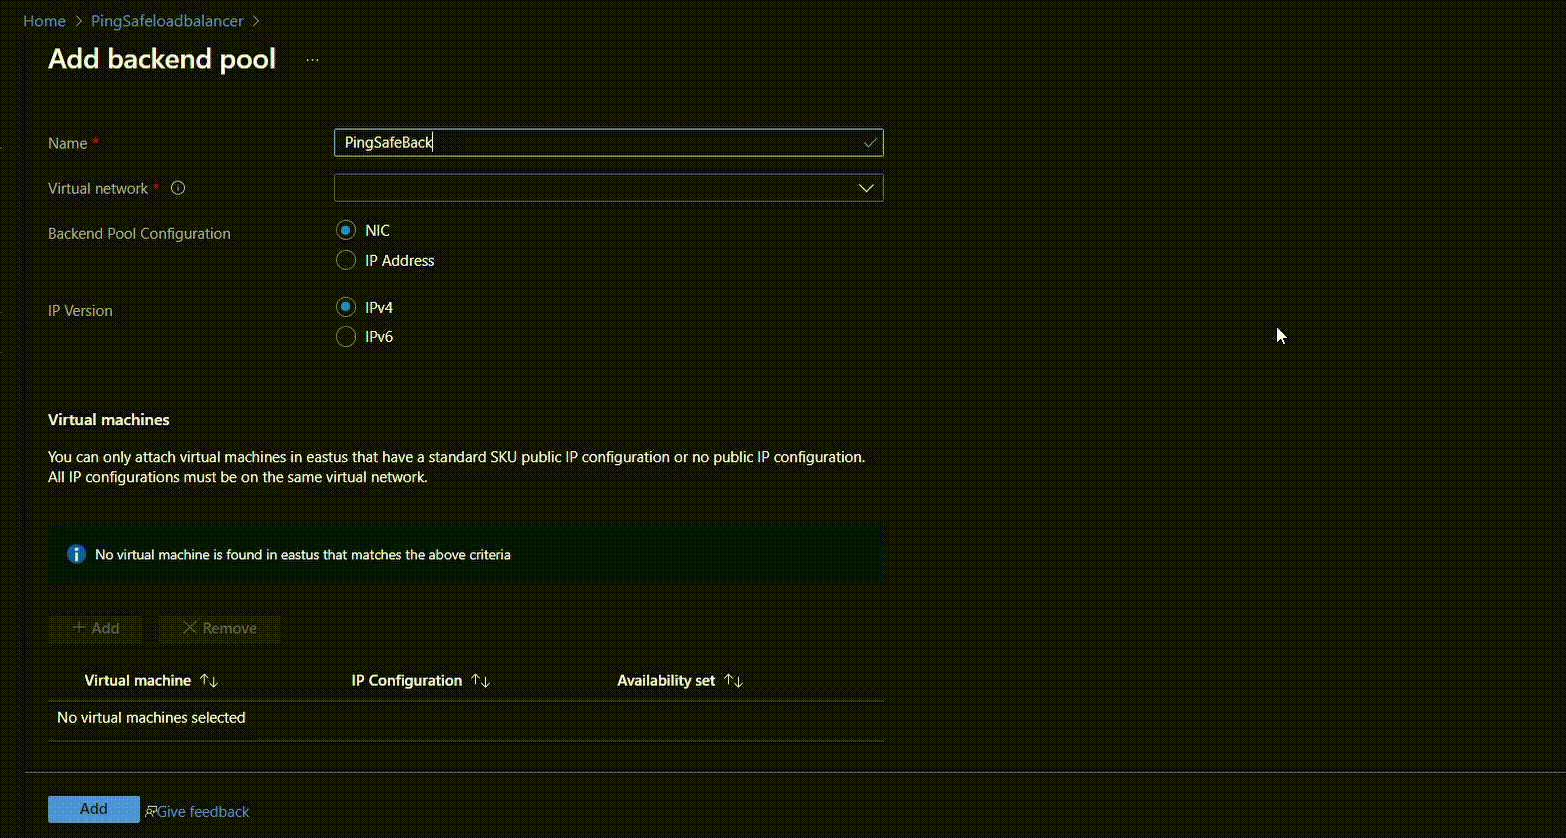Select the NIC radio button

pos(346,230)
